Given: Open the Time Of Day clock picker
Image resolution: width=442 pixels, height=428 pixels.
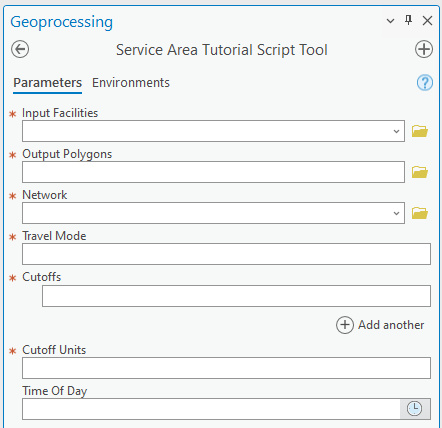Looking at the screenshot, I should pyautogui.click(x=415, y=409).
